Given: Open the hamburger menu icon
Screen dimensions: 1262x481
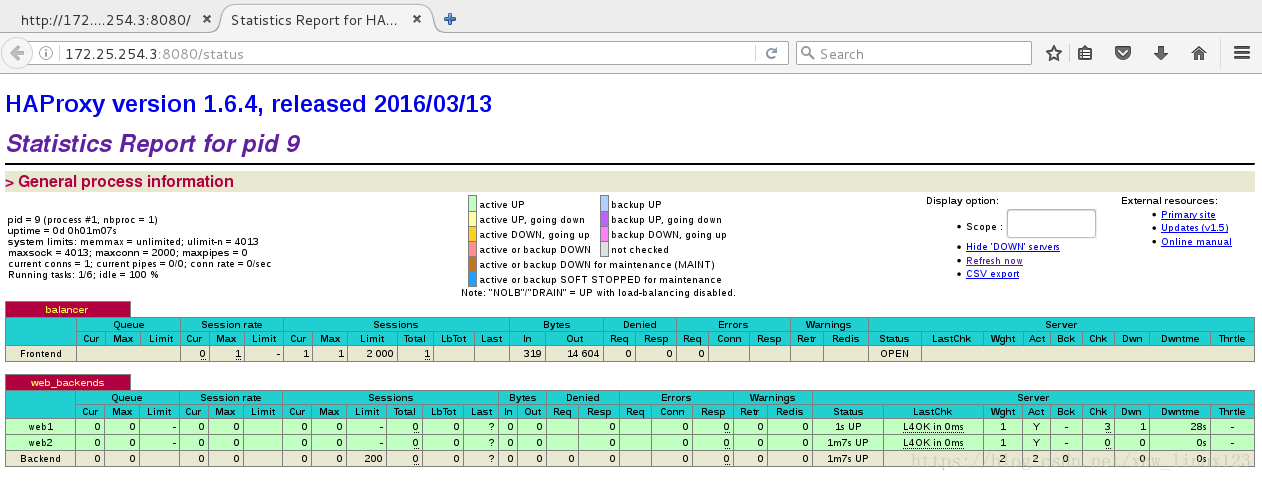Looking at the screenshot, I should 1241,54.
